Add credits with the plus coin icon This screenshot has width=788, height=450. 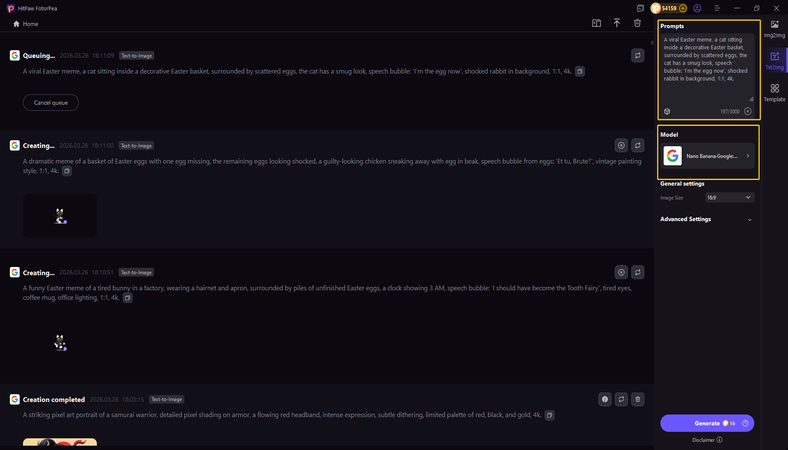tap(684, 8)
